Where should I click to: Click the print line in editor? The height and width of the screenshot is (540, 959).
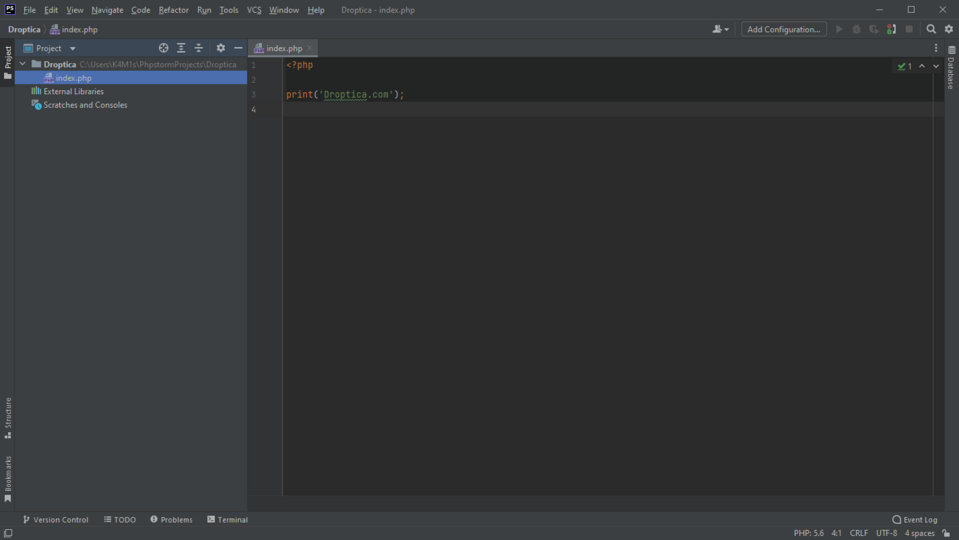tap(345, 94)
